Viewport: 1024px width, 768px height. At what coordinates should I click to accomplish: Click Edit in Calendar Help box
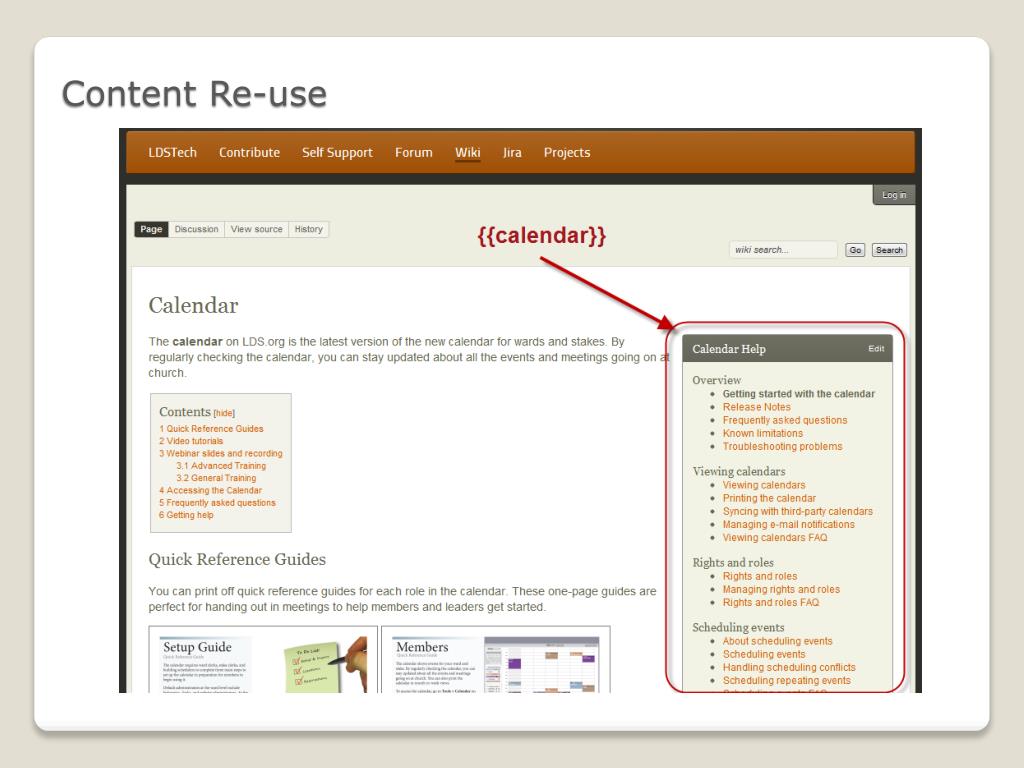tap(876, 349)
